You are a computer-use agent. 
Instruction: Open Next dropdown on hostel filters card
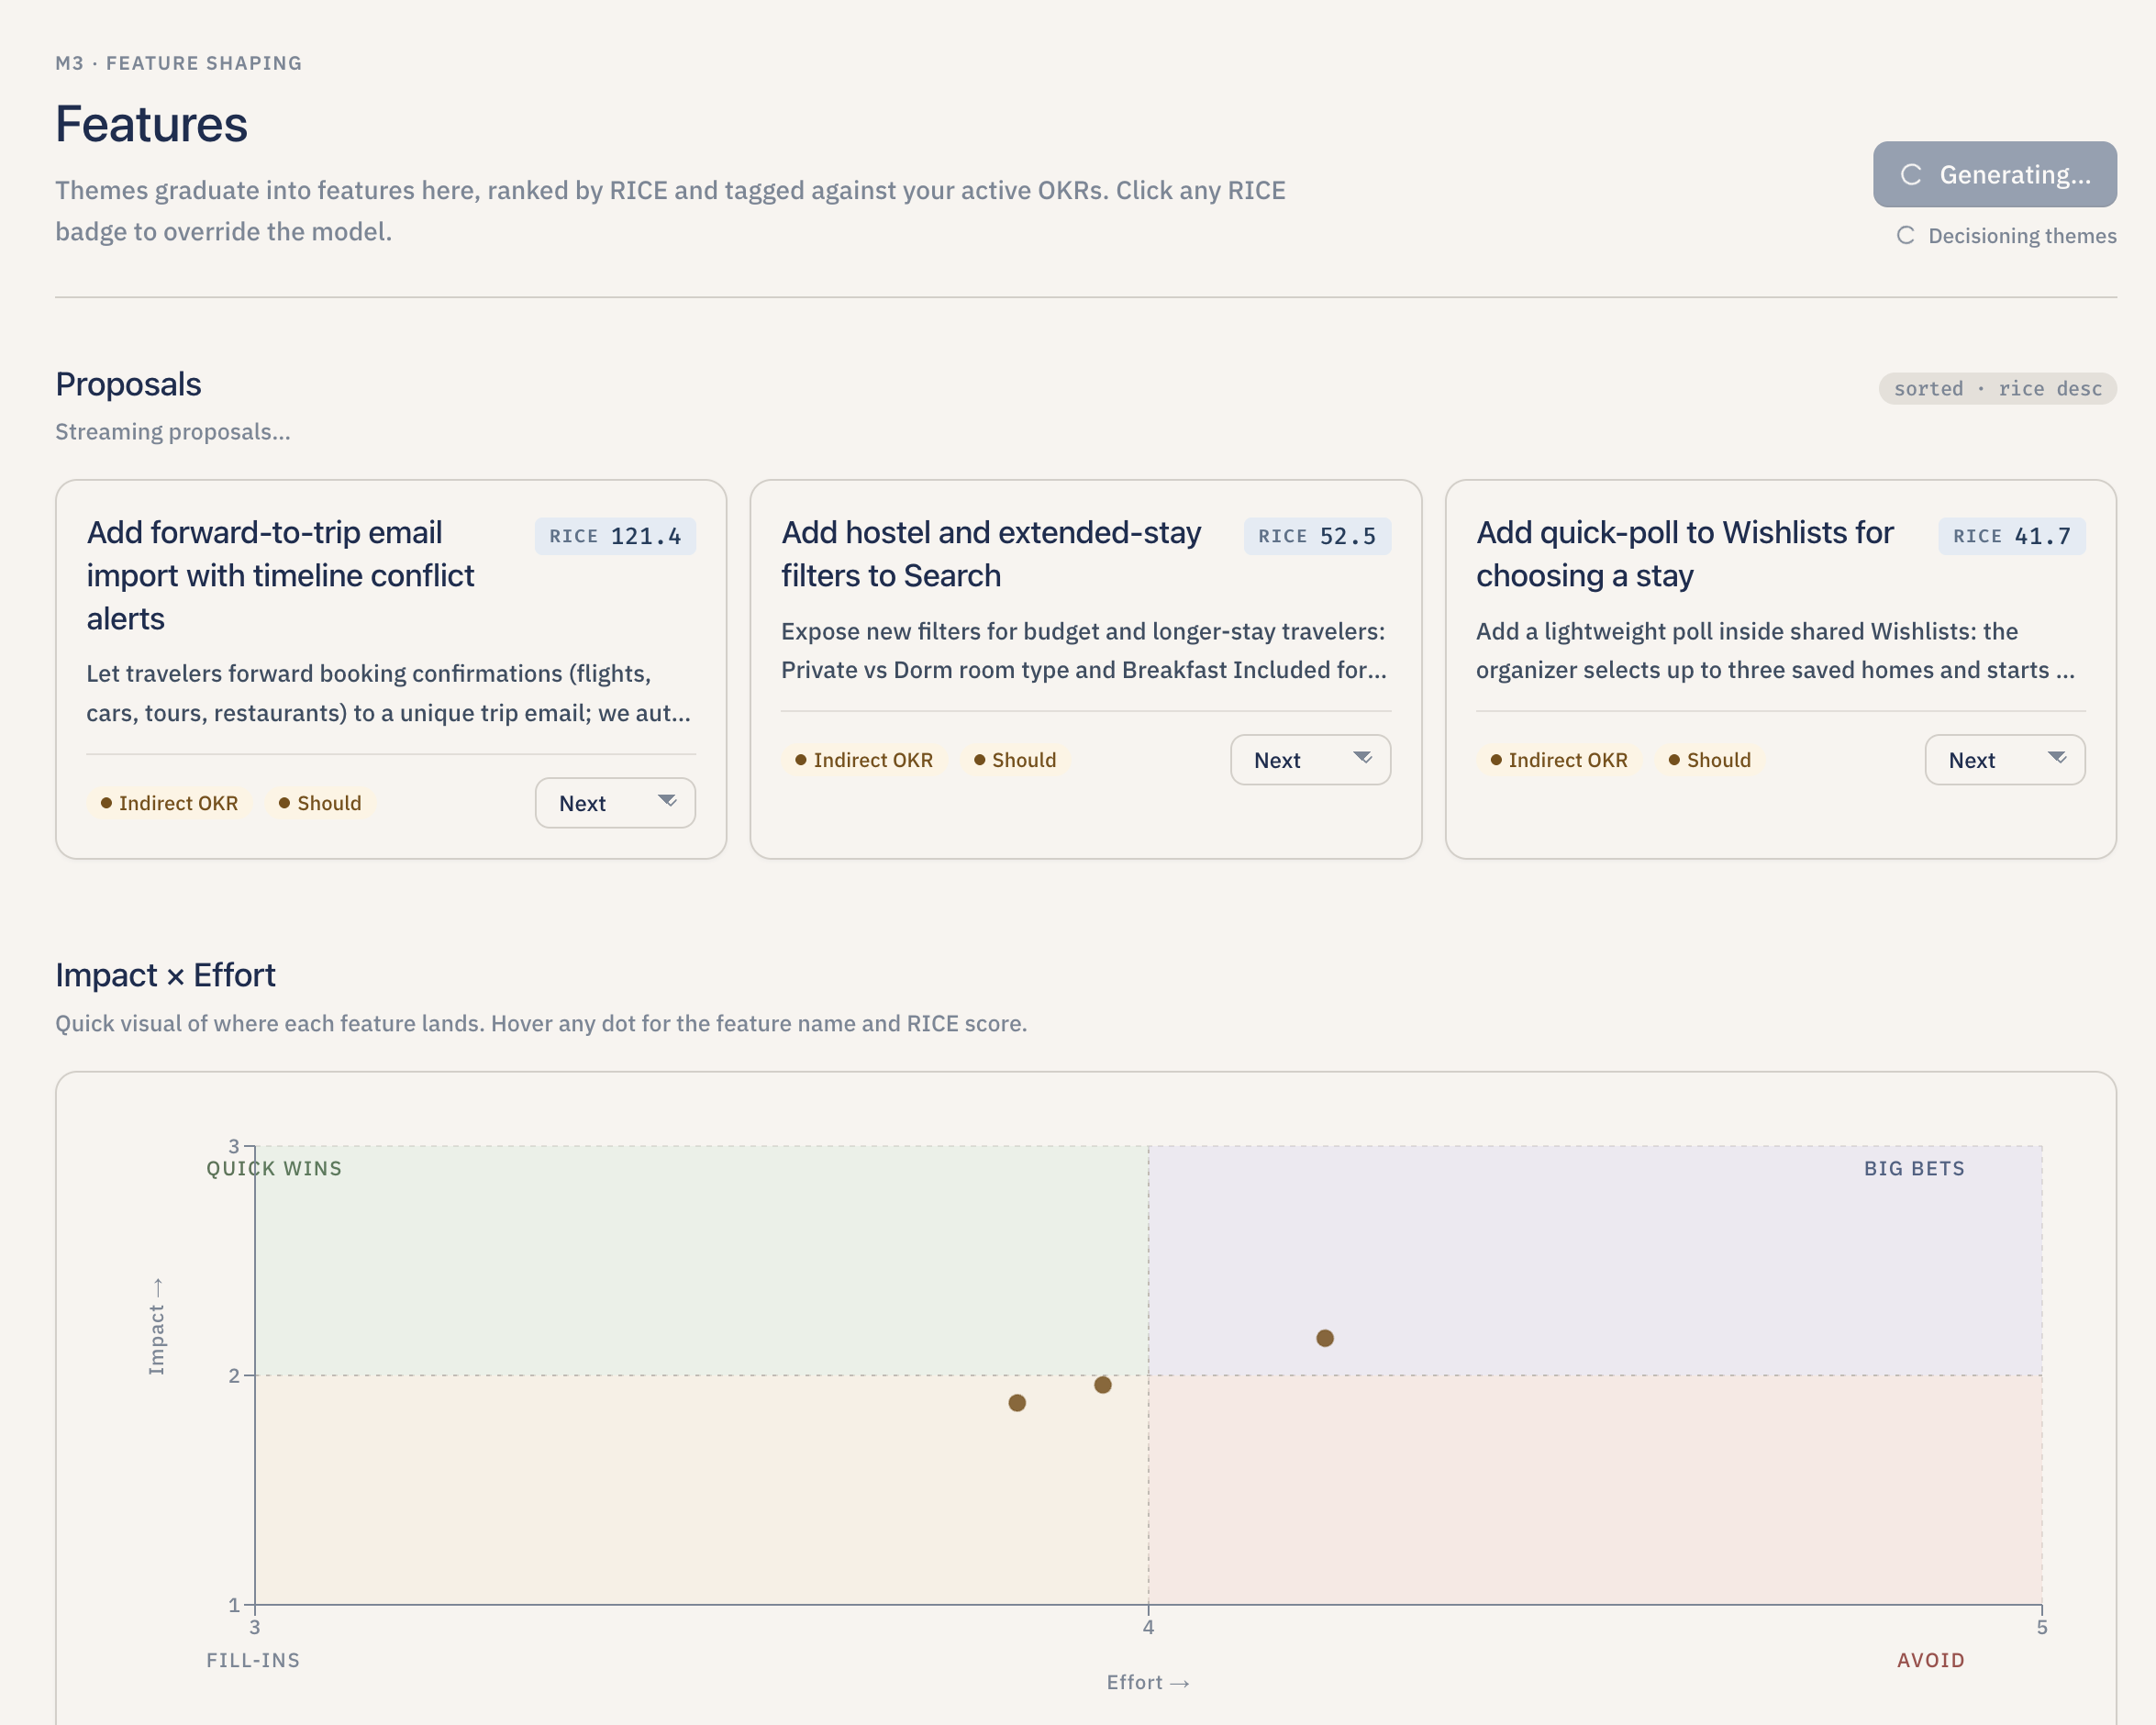(1309, 760)
